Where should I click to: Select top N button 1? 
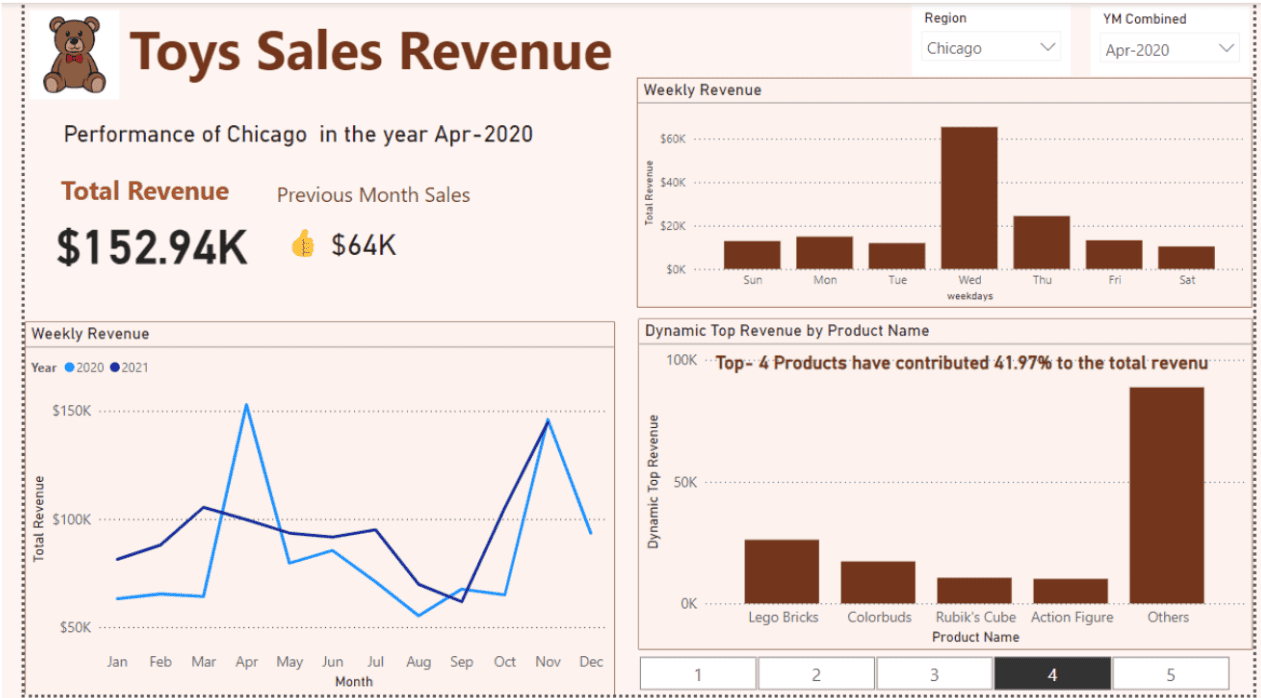click(x=698, y=674)
